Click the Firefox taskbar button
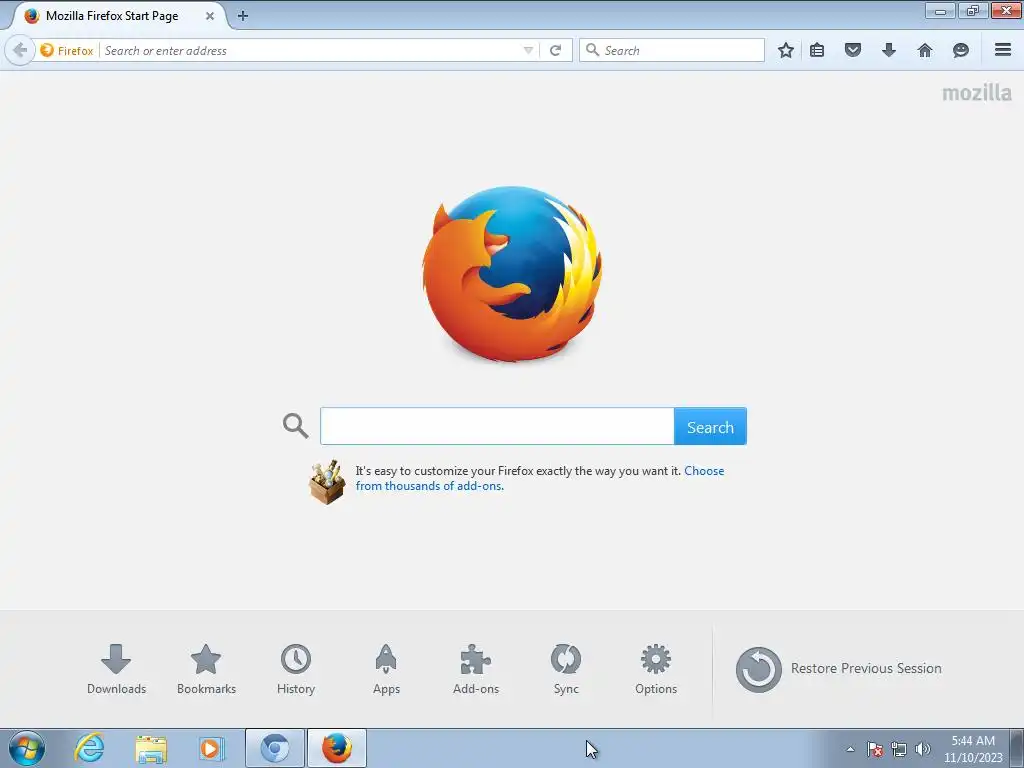The image size is (1024, 768). point(337,748)
